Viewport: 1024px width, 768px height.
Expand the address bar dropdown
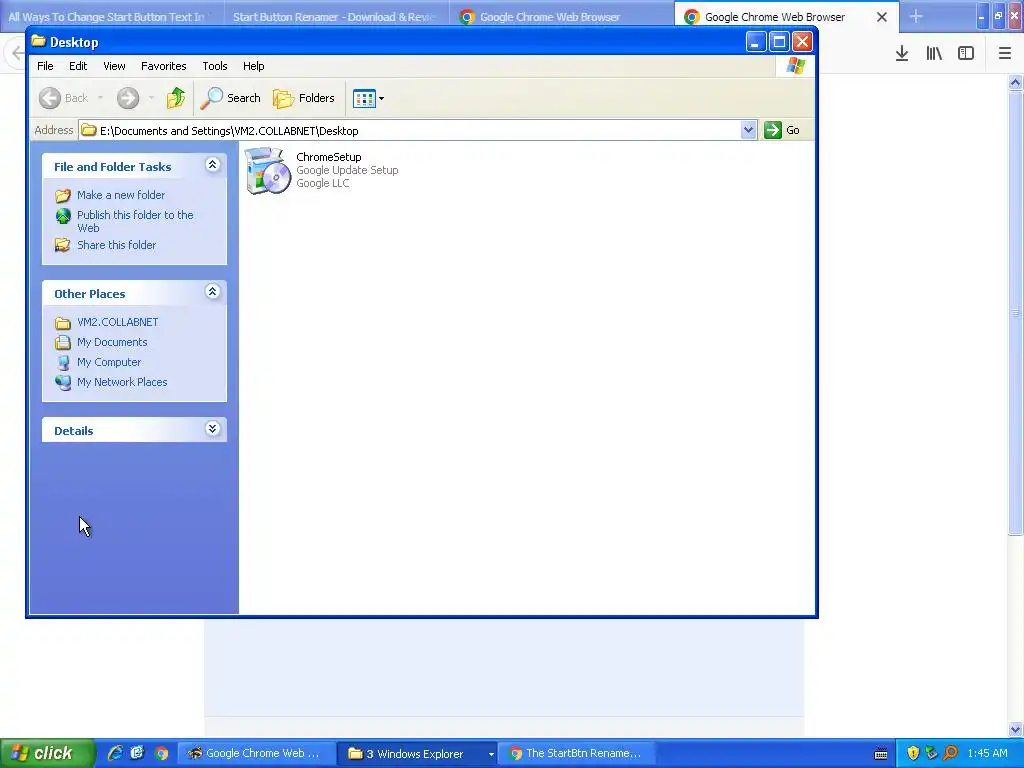click(748, 130)
